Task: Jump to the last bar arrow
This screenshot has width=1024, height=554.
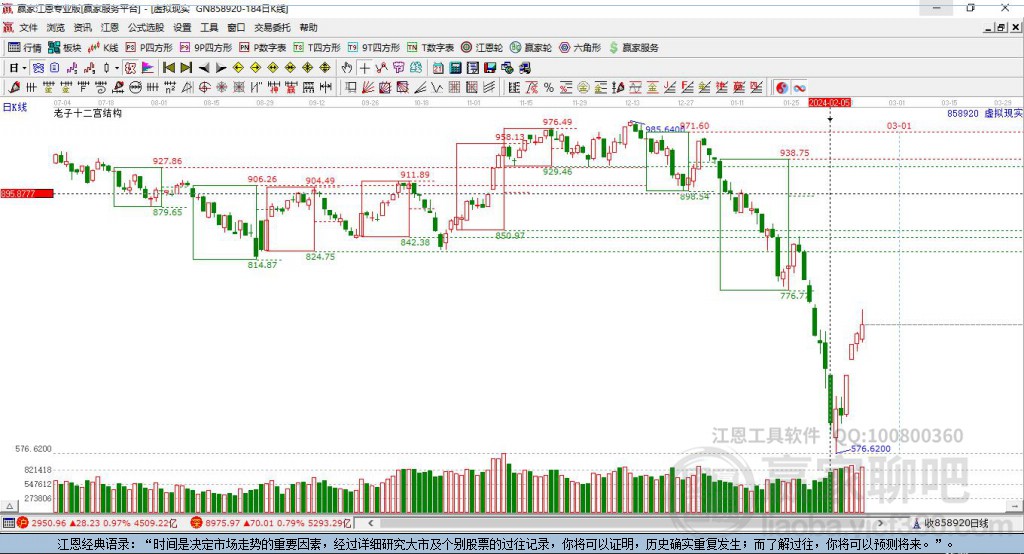Action: pyautogui.click(x=186, y=67)
